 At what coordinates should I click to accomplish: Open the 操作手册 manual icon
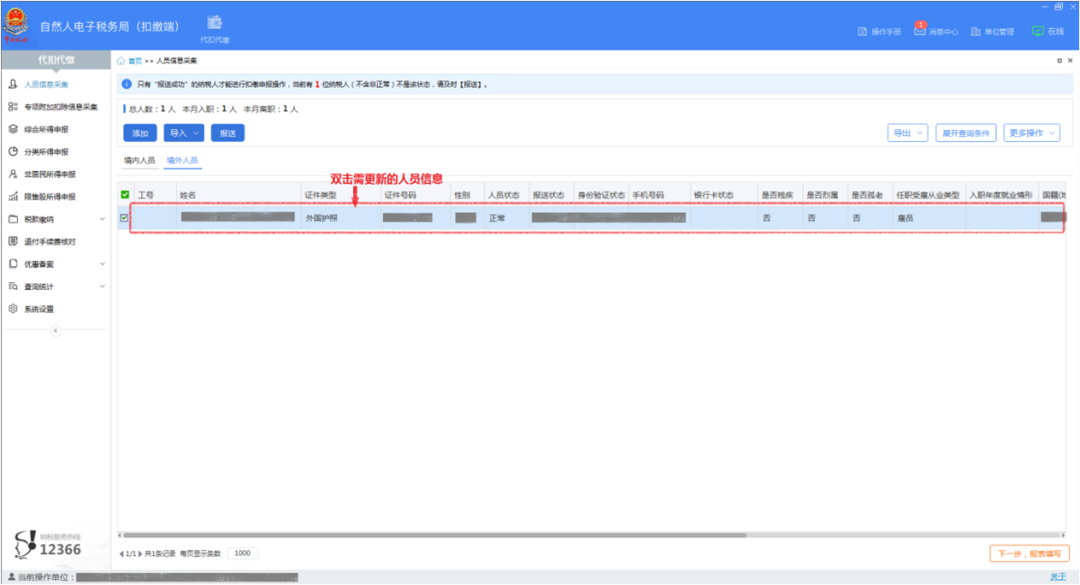coord(862,32)
